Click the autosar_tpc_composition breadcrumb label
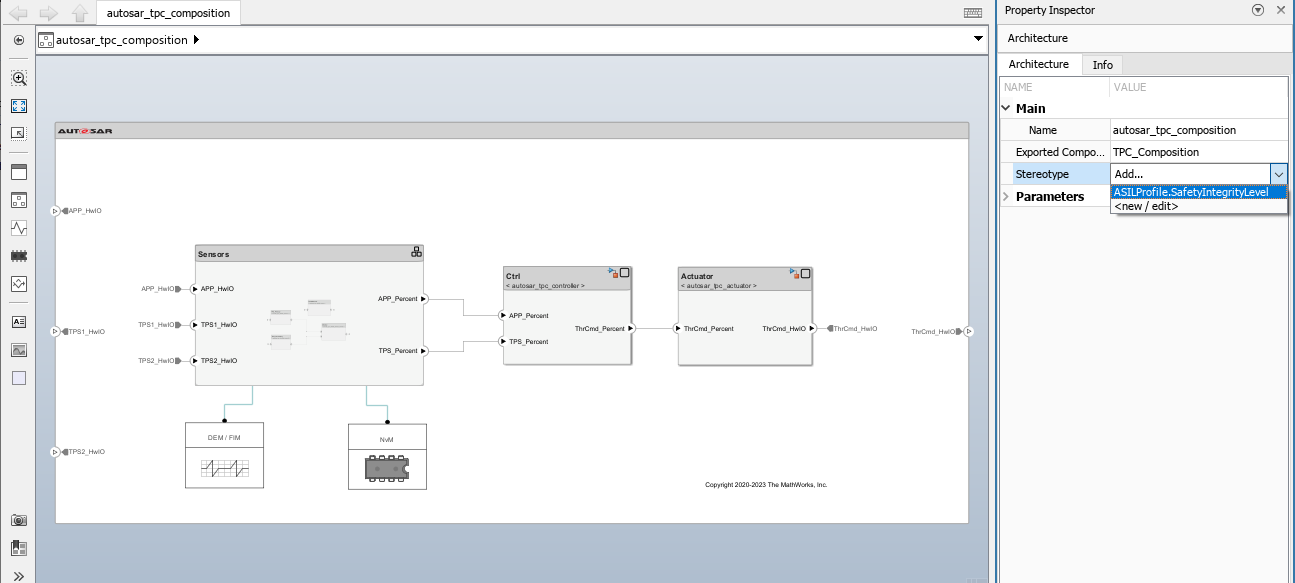Screen dimensions: 1295x583 click(123, 40)
